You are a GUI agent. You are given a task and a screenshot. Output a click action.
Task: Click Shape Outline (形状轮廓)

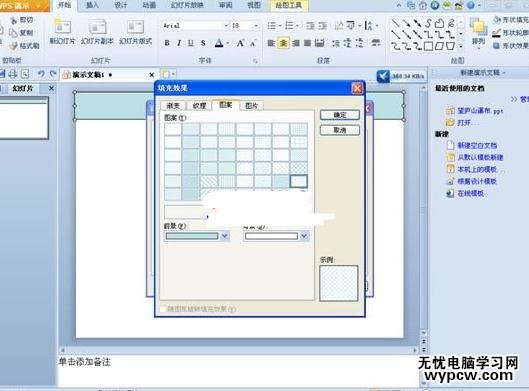click(x=511, y=33)
